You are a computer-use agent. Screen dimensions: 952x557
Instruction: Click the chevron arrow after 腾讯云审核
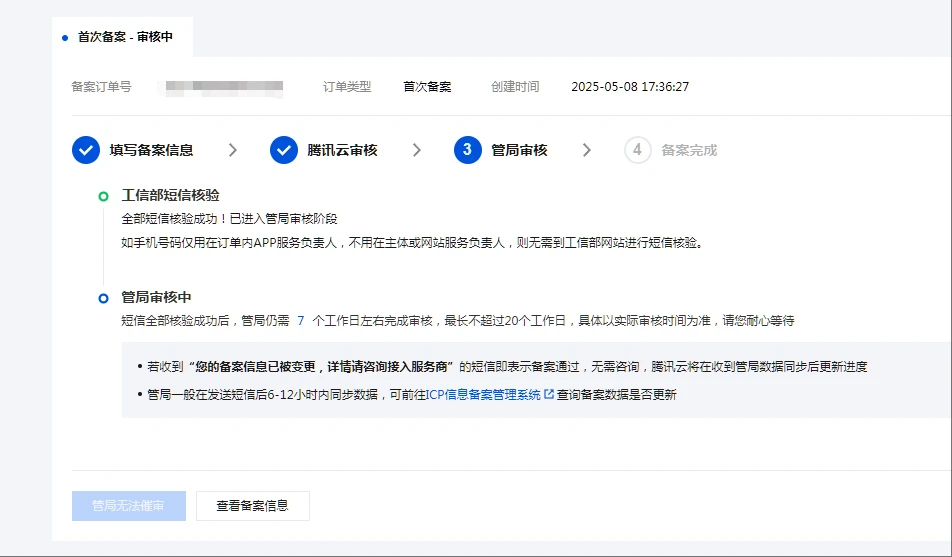417,150
